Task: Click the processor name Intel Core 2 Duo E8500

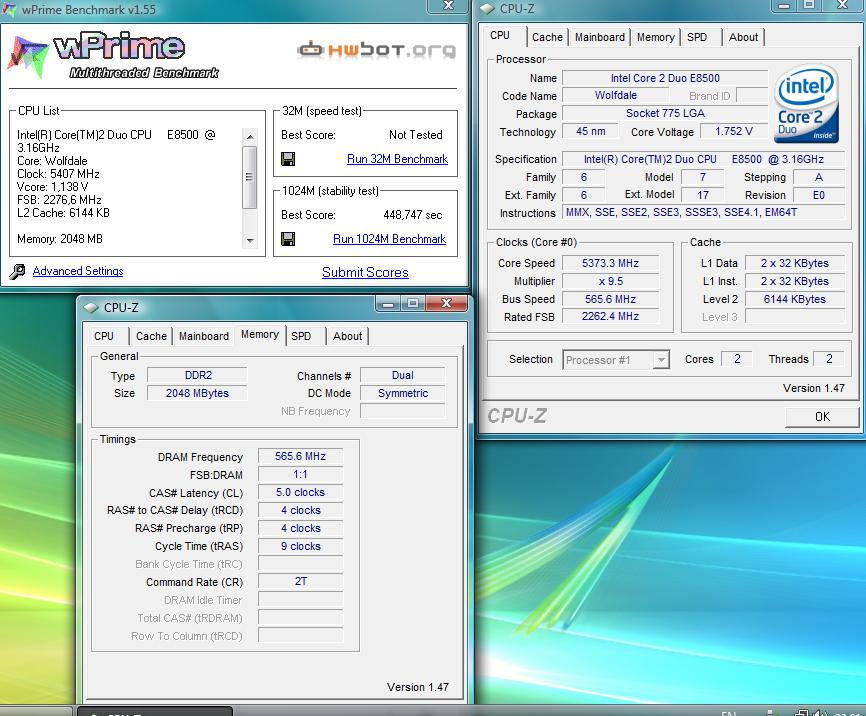Action: coord(665,78)
